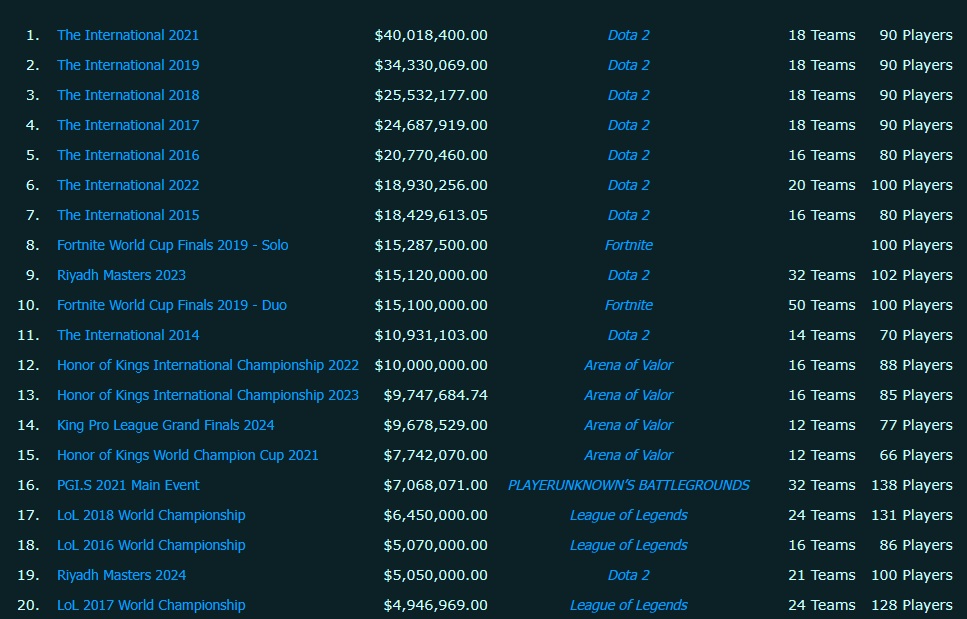The width and height of the screenshot is (967, 619).
Task: Click Dota 2 link in International 2018 row
Action: [x=628, y=95]
